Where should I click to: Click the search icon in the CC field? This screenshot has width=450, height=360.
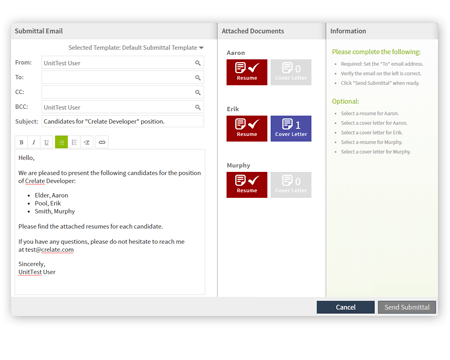click(198, 92)
